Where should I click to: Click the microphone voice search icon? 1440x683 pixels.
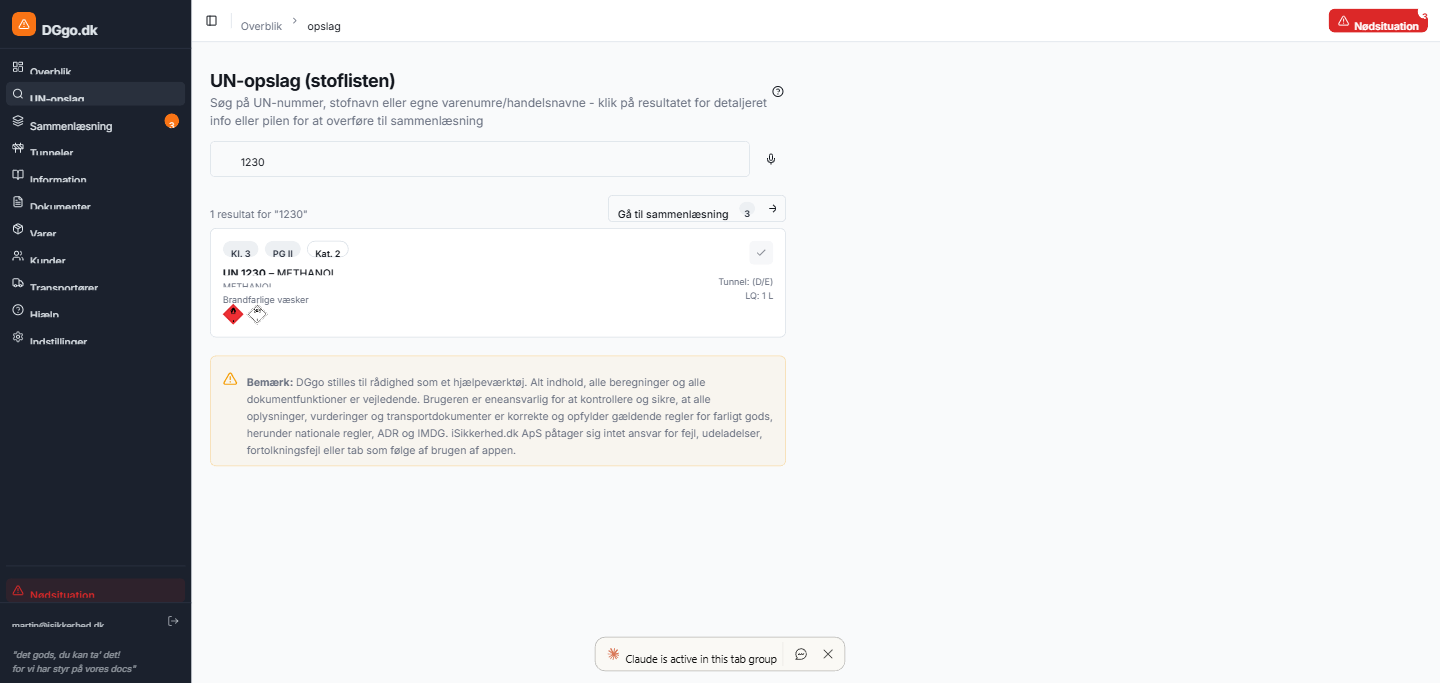(x=771, y=159)
